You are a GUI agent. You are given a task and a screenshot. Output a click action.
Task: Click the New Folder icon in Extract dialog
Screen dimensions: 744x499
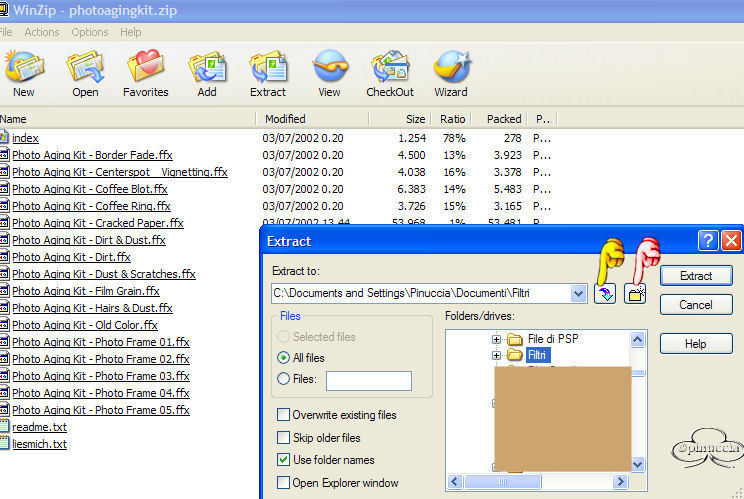tap(635, 294)
